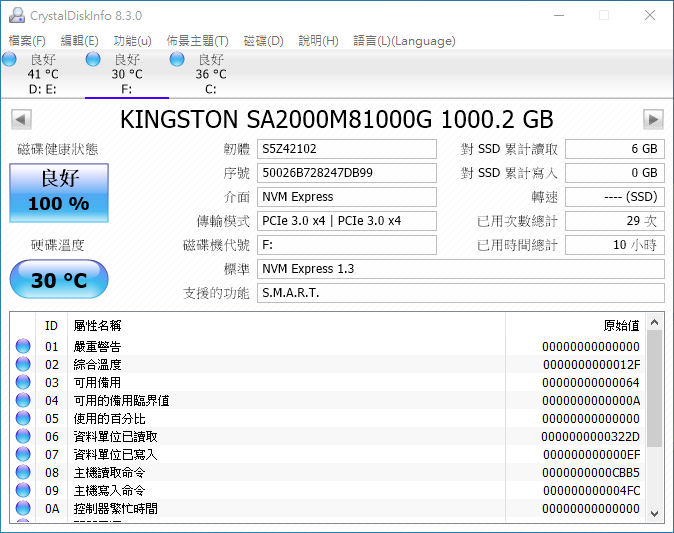Screen dimensions: 674x533
Task: Click the serial number field 50026B728247DB99
Action: pyautogui.click(x=347, y=173)
